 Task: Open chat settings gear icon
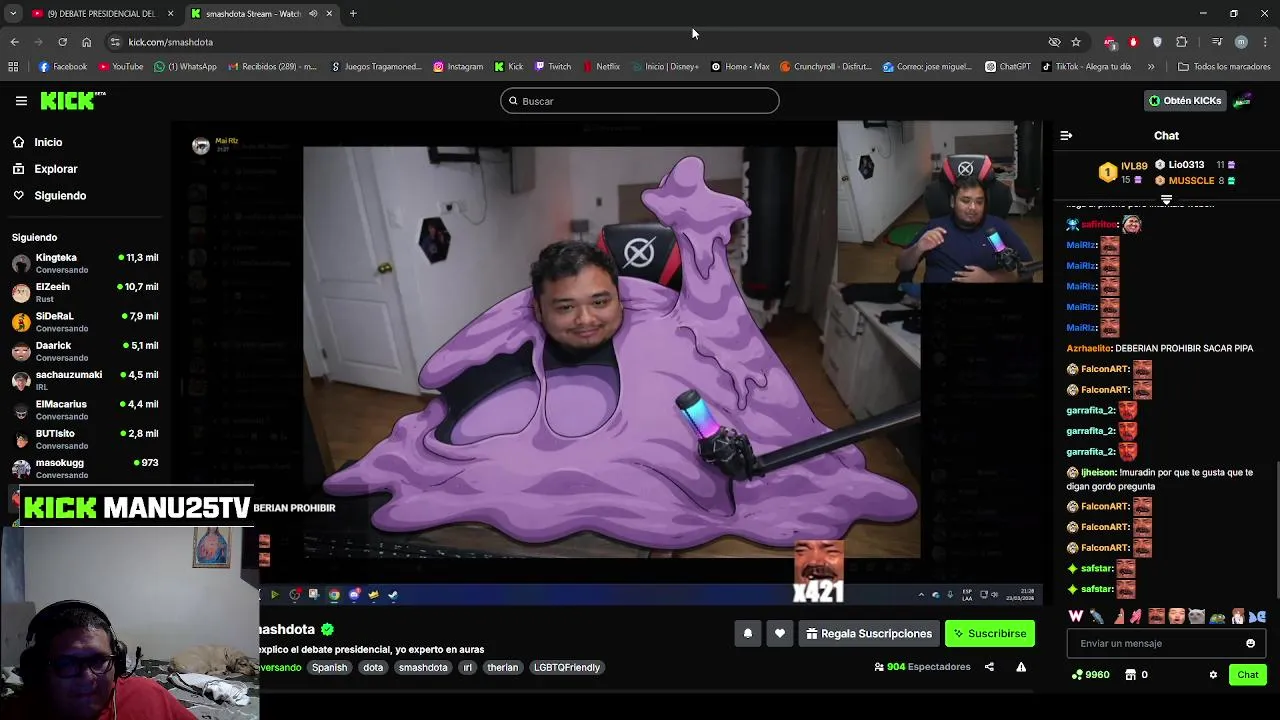[1213, 675]
